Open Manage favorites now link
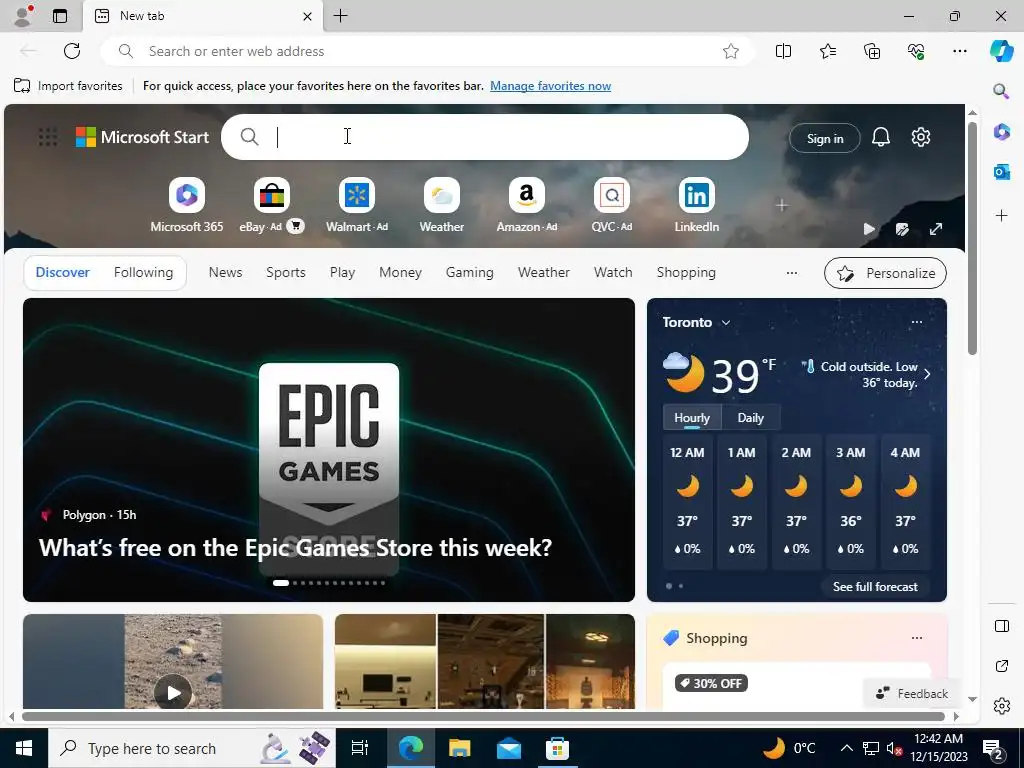The width and height of the screenshot is (1024, 768). click(x=551, y=86)
